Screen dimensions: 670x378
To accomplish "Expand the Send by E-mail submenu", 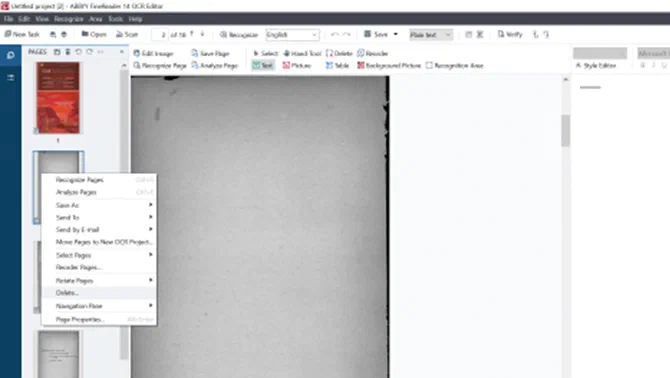I will click(99, 229).
